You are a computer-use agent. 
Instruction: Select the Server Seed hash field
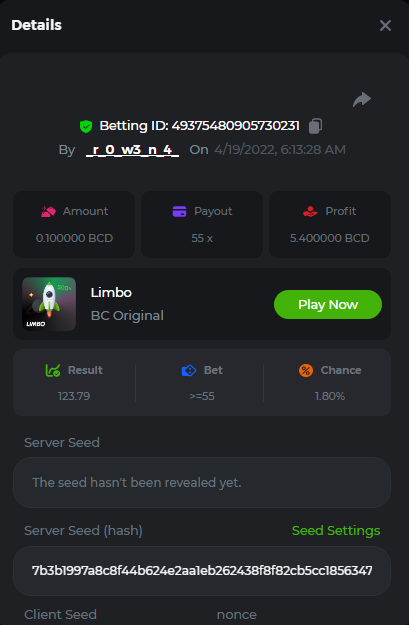(x=202, y=571)
